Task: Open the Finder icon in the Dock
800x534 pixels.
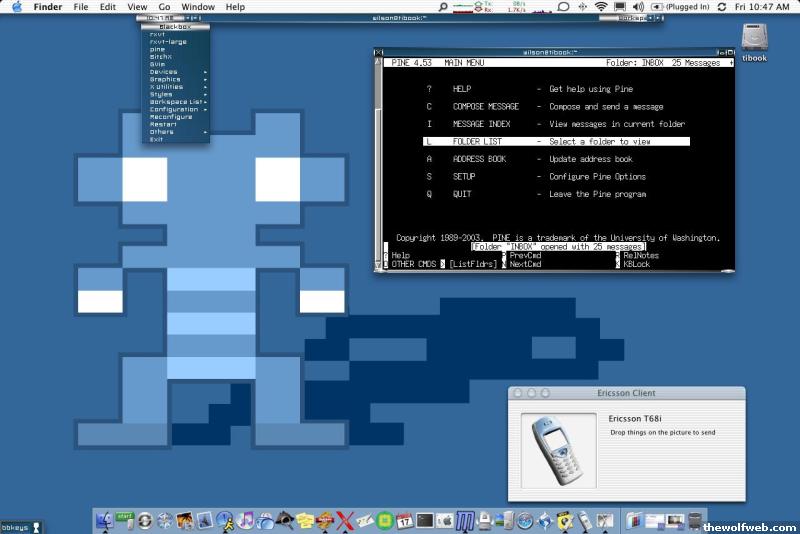Action: (x=105, y=520)
